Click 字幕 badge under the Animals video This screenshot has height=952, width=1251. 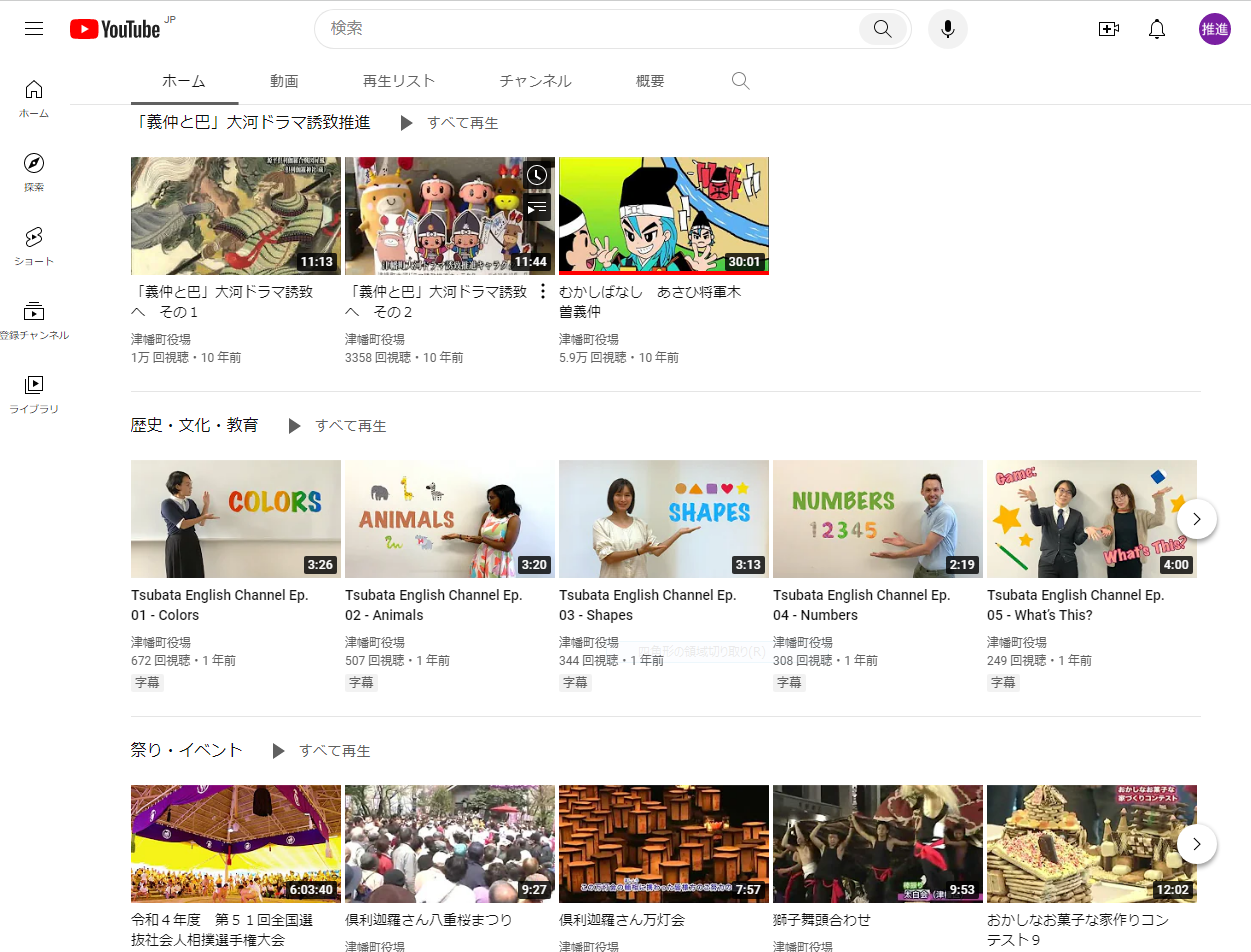(361, 682)
